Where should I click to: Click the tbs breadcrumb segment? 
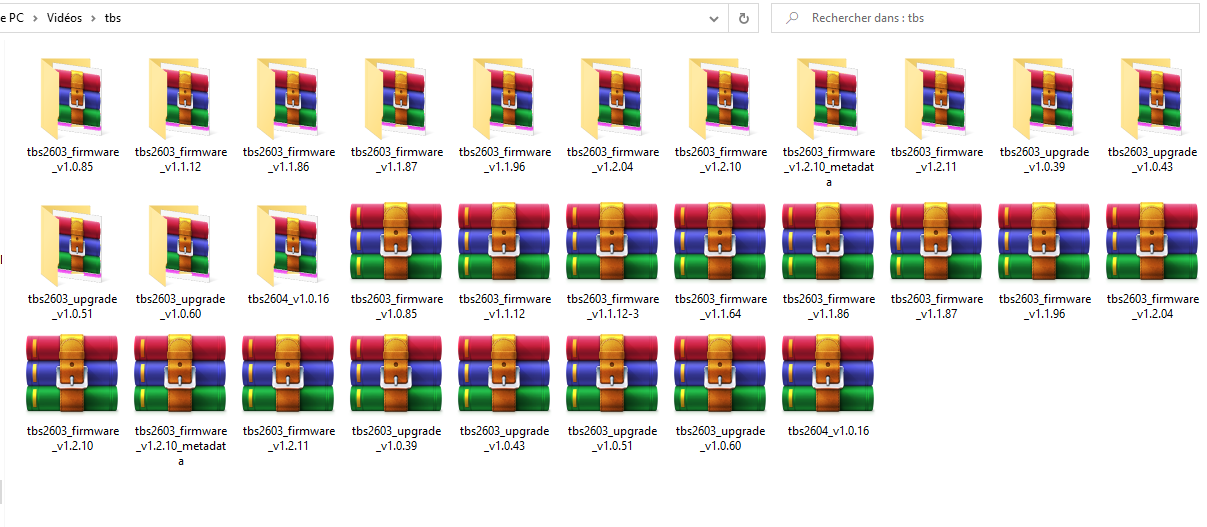pos(113,18)
